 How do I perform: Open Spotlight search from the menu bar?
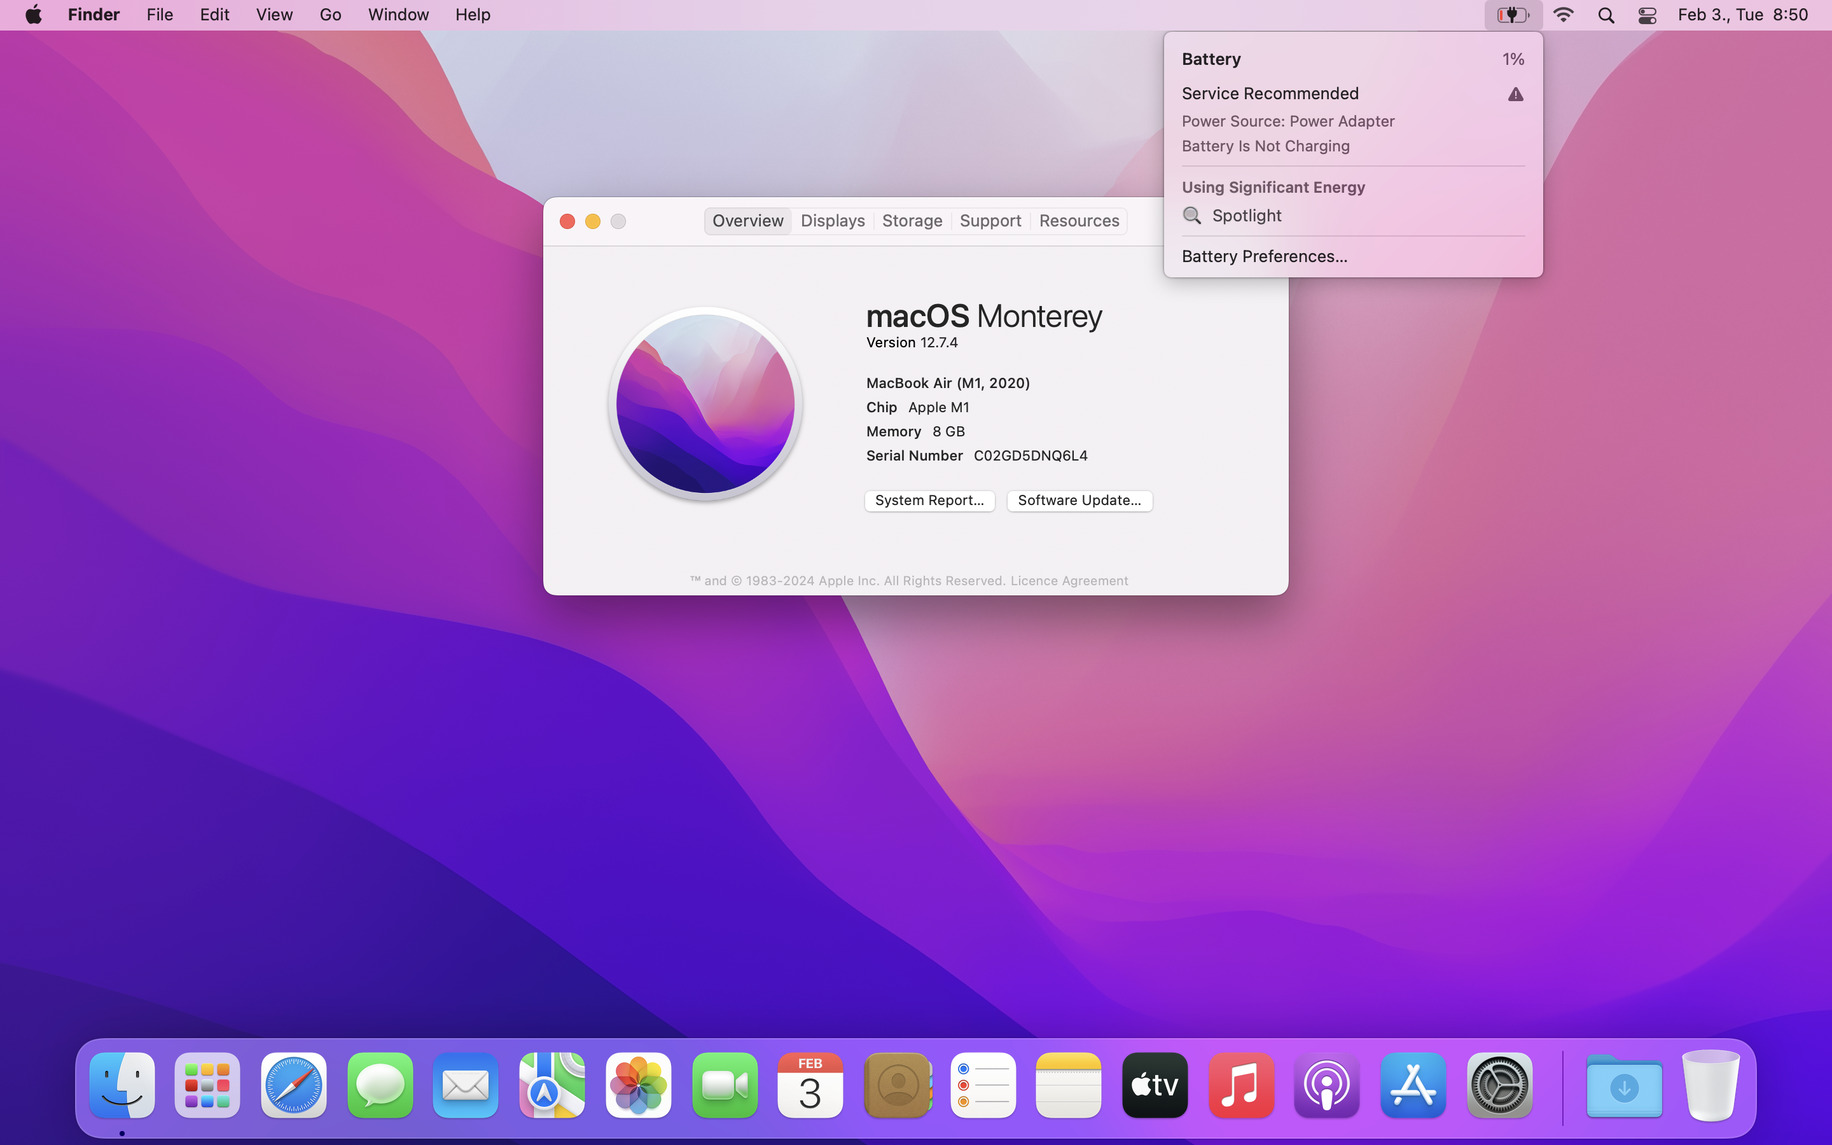[1606, 15]
